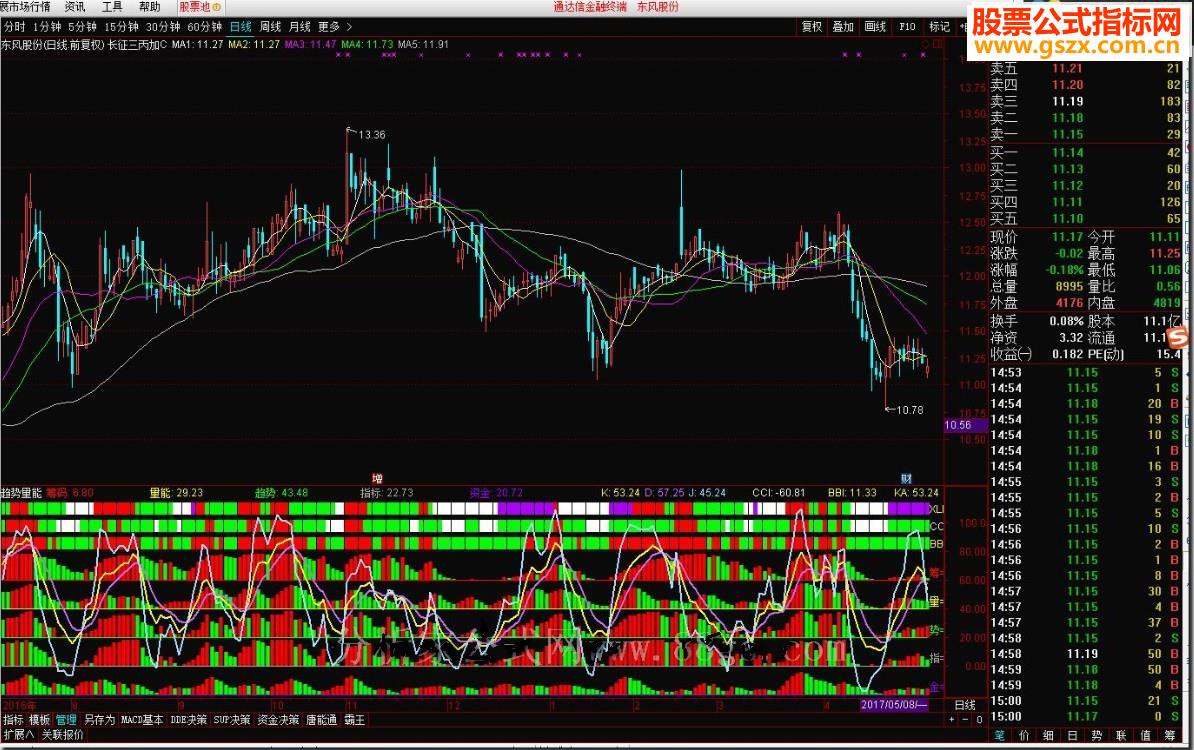Click the small circle icon atop the price axis

(925, 44)
